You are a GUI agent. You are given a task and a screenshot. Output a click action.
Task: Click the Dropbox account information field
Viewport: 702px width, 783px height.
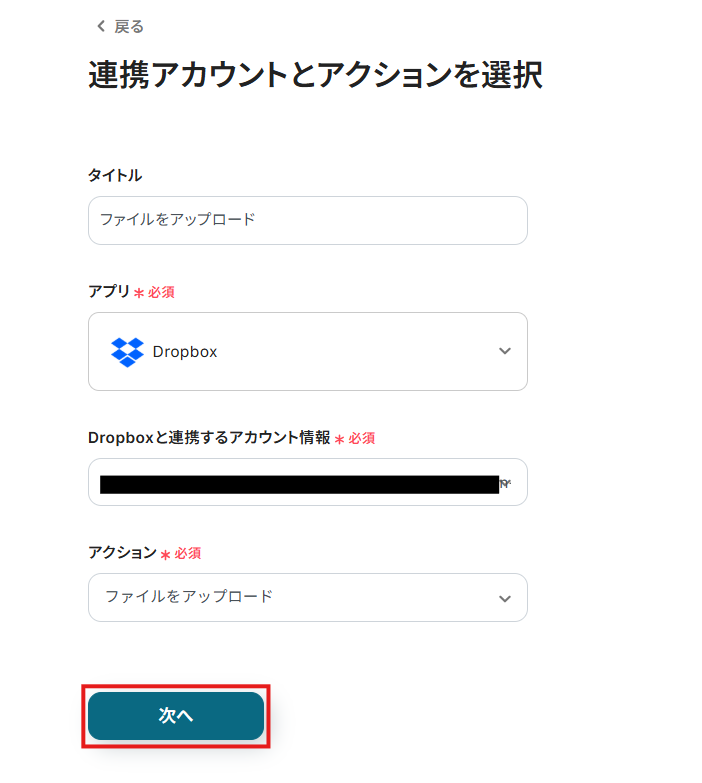point(300,483)
